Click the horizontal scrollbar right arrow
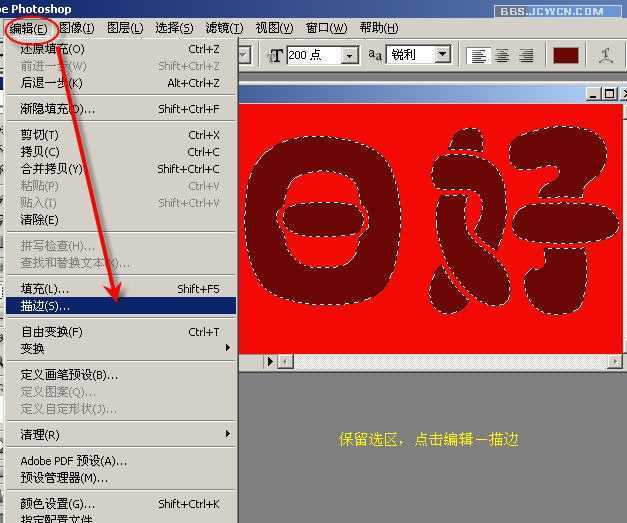627x523 pixels. point(614,361)
